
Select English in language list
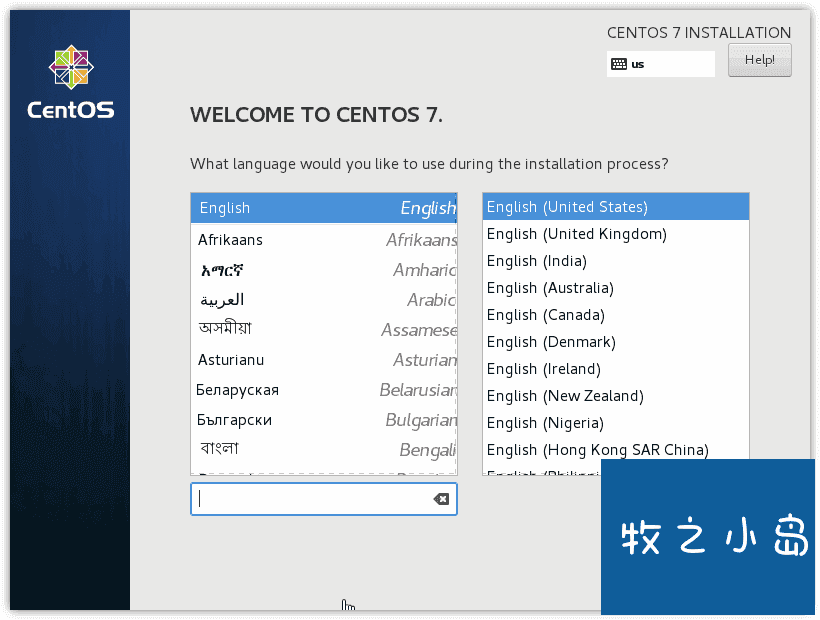[x=324, y=208]
